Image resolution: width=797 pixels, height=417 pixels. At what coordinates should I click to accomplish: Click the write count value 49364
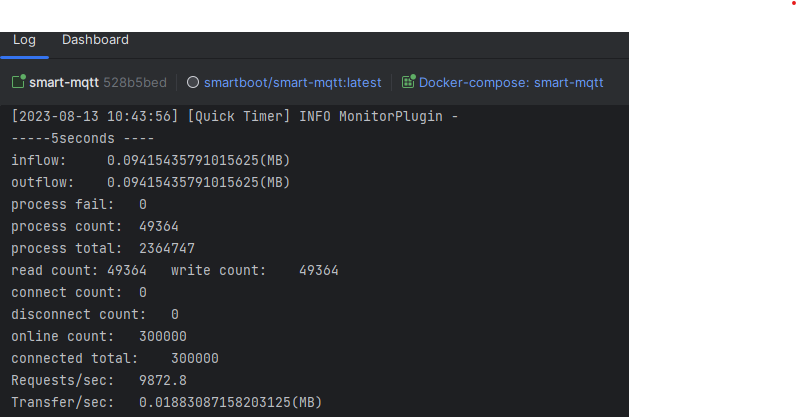tap(319, 270)
